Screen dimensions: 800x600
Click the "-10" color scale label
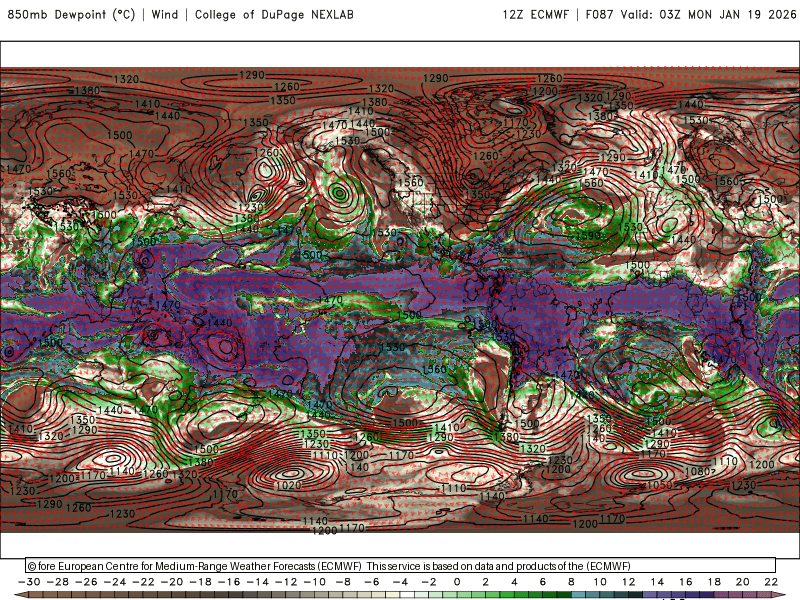[x=315, y=582]
